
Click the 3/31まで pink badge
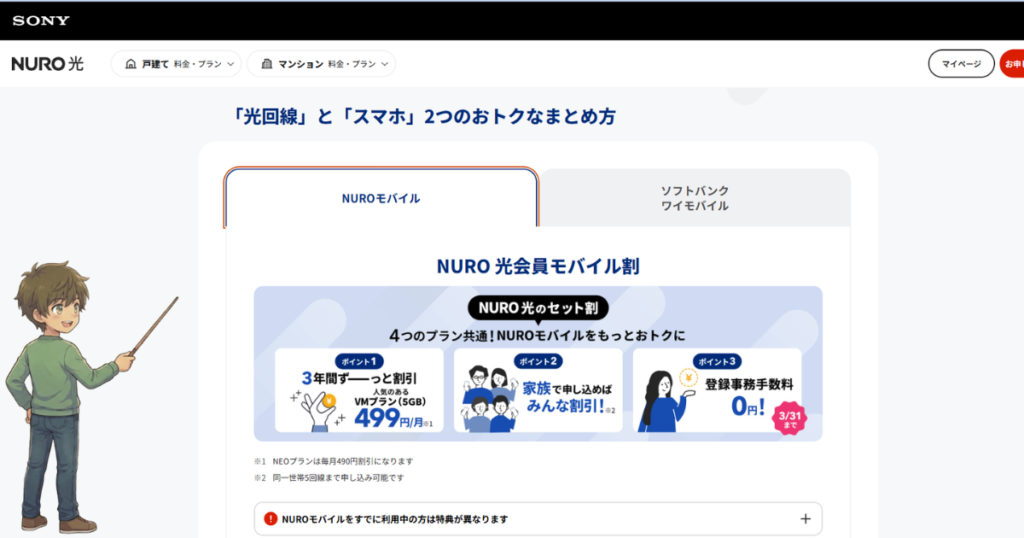(x=790, y=419)
